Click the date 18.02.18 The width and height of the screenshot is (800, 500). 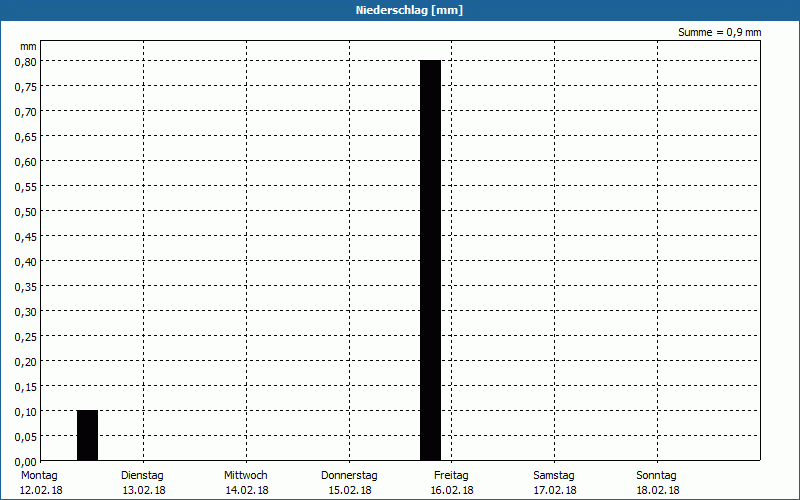(x=658, y=490)
